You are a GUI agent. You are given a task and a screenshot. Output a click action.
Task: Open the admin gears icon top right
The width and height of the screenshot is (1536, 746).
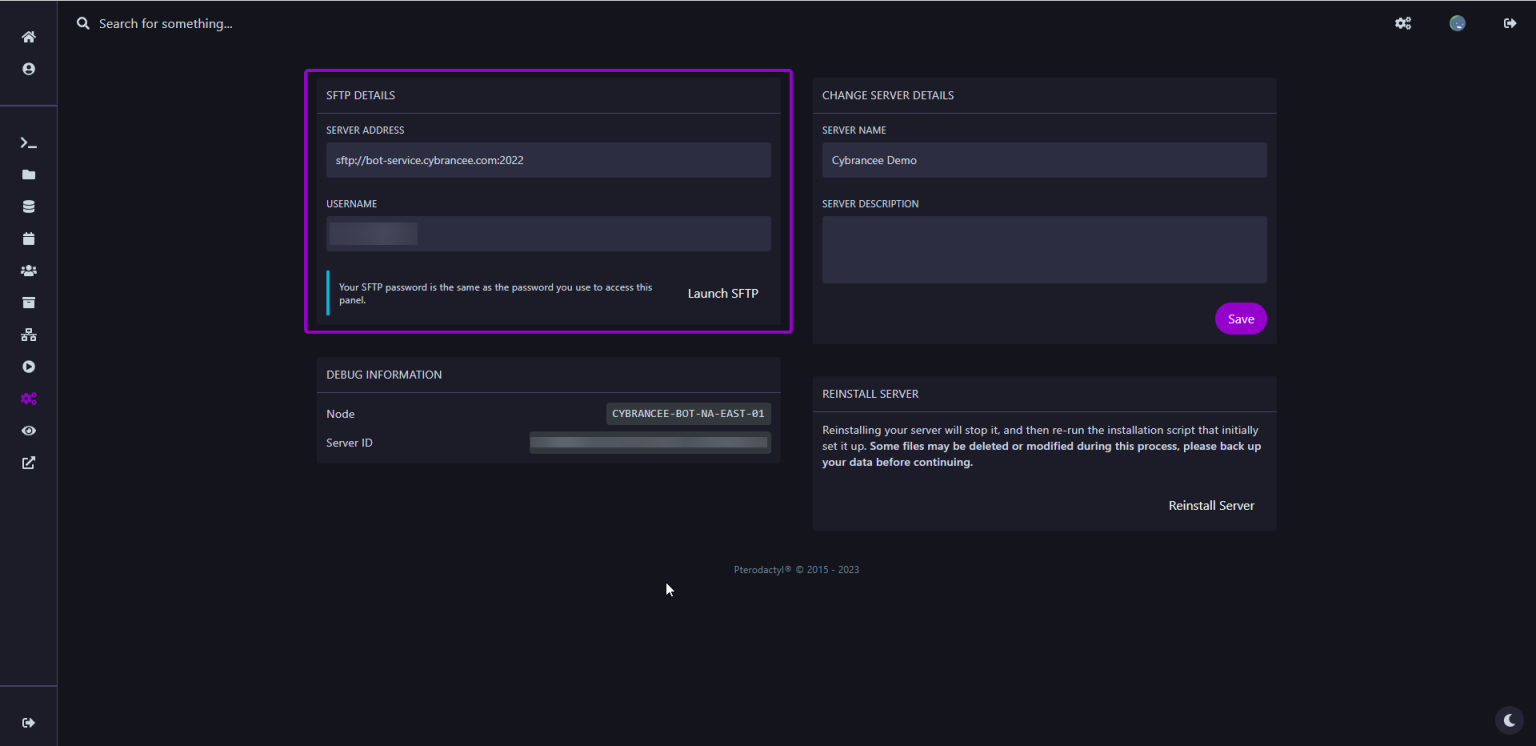point(1402,23)
